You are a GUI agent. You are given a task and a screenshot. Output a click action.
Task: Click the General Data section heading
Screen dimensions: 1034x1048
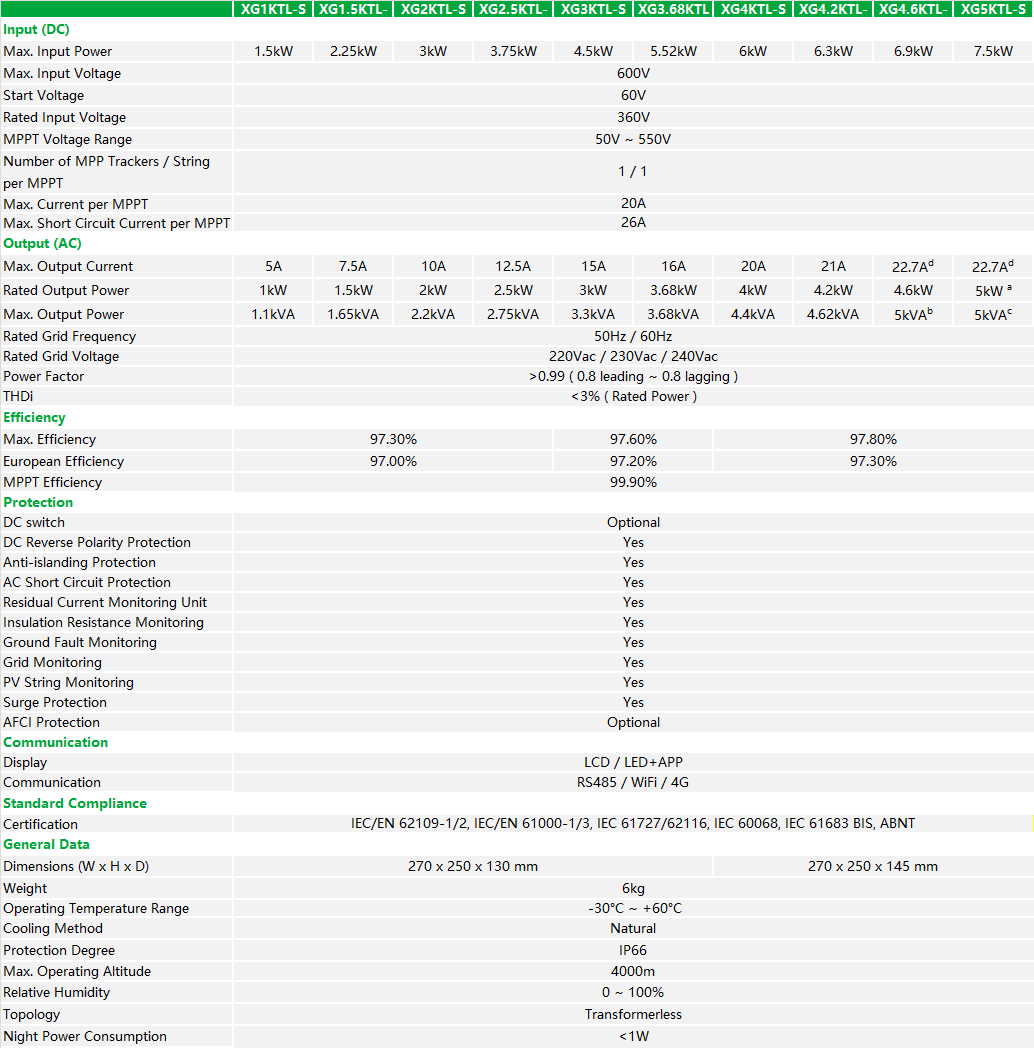point(46,845)
